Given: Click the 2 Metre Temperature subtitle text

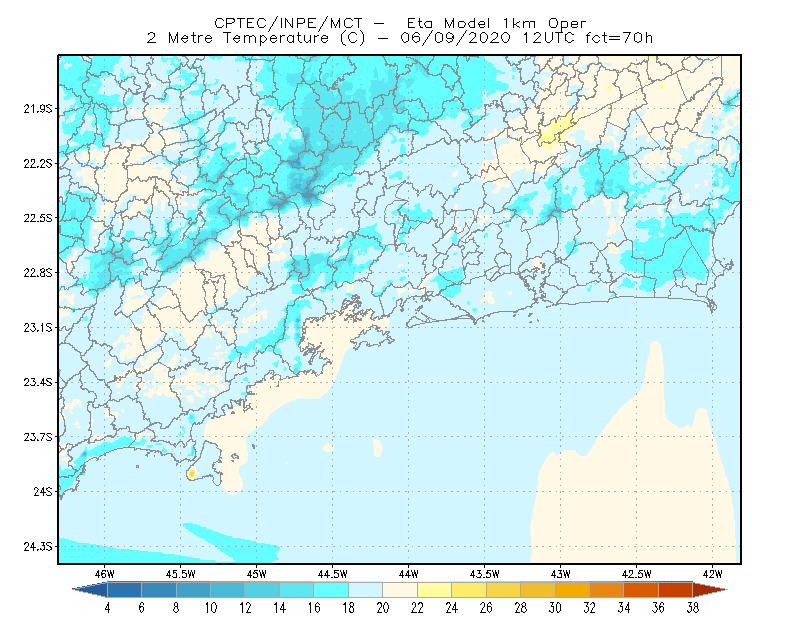Looking at the screenshot, I should (x=238, y=38).
